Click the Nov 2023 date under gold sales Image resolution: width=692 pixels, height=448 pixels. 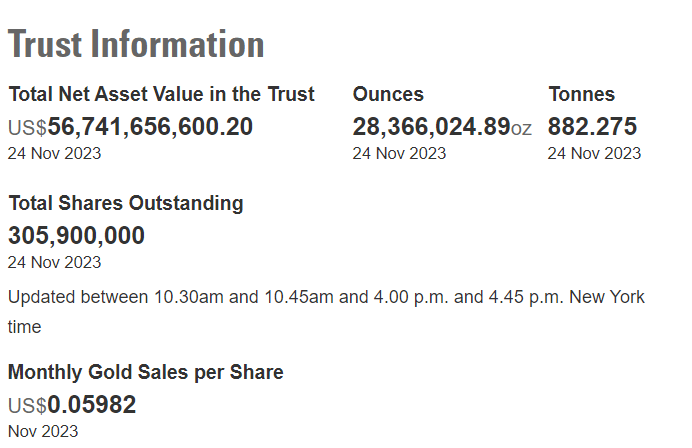point(42,431)
